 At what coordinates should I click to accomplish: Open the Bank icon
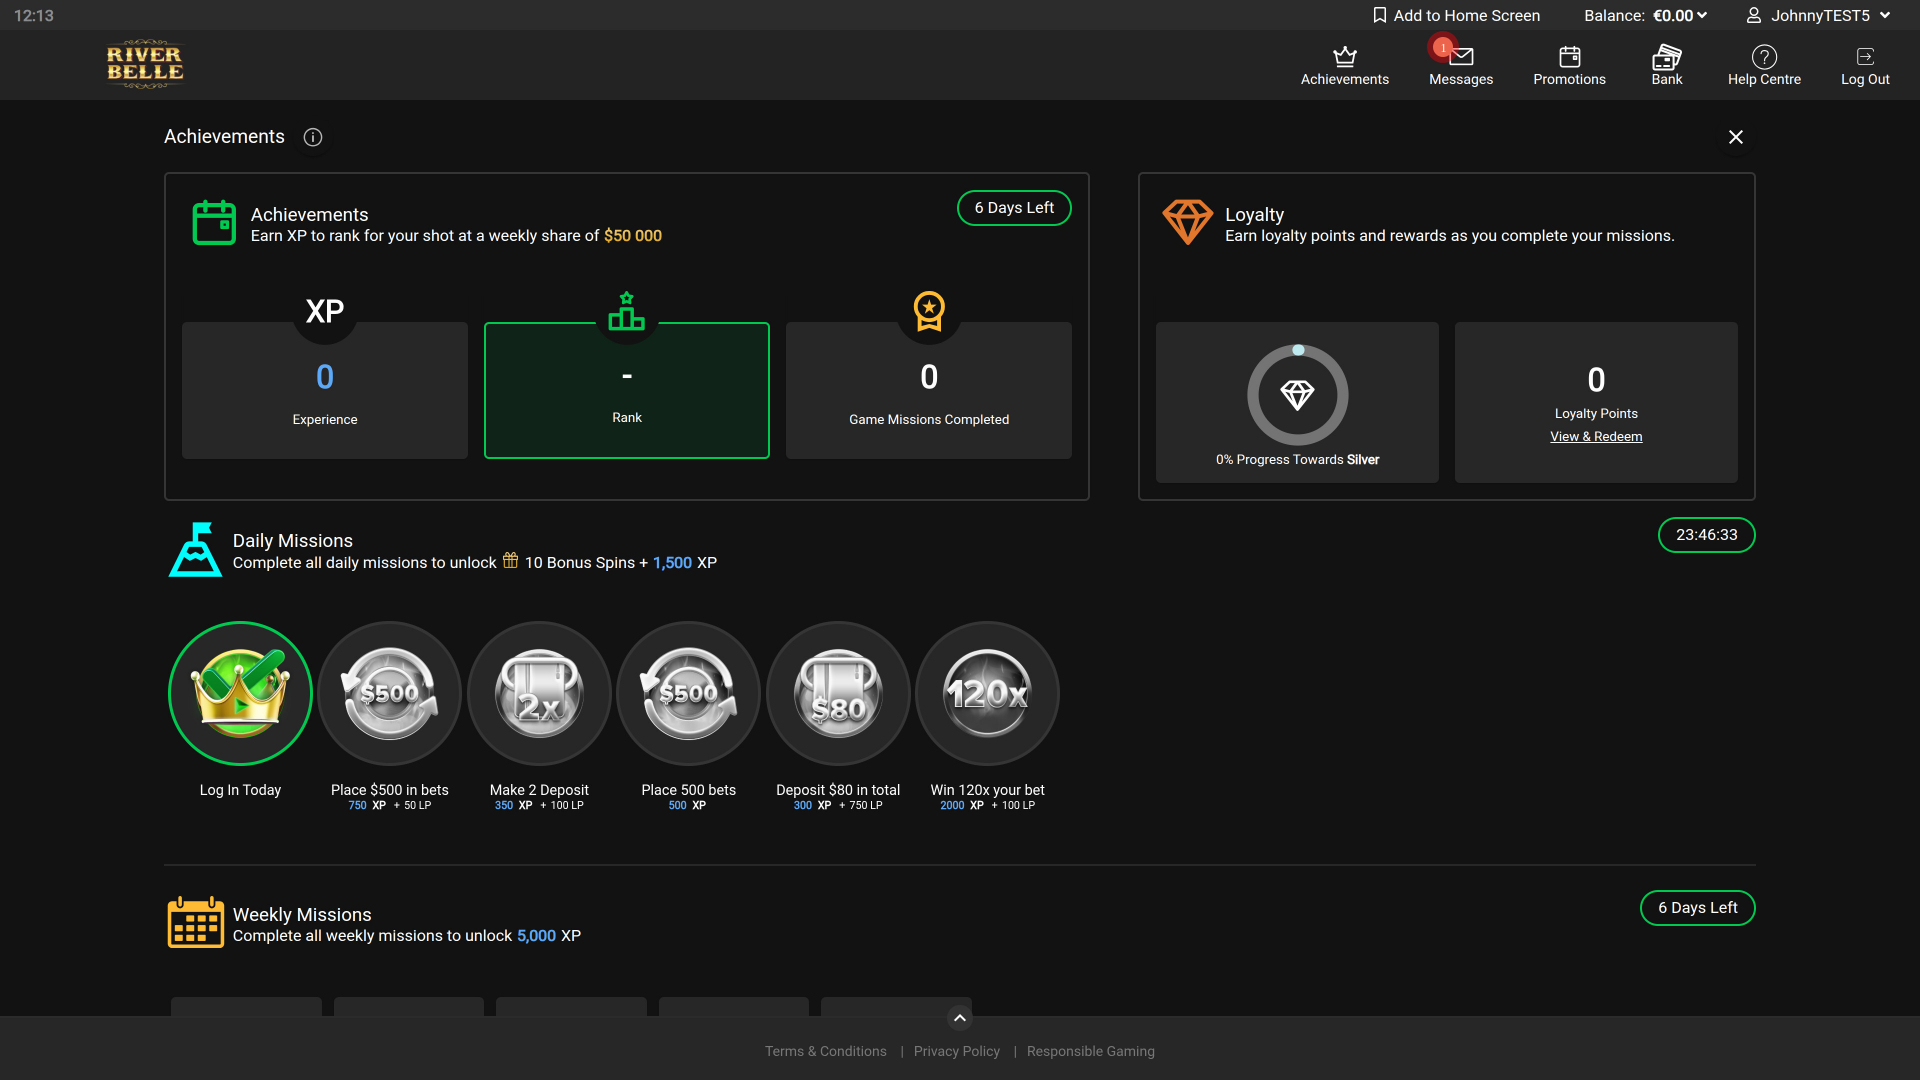[x=1666, y=58]
